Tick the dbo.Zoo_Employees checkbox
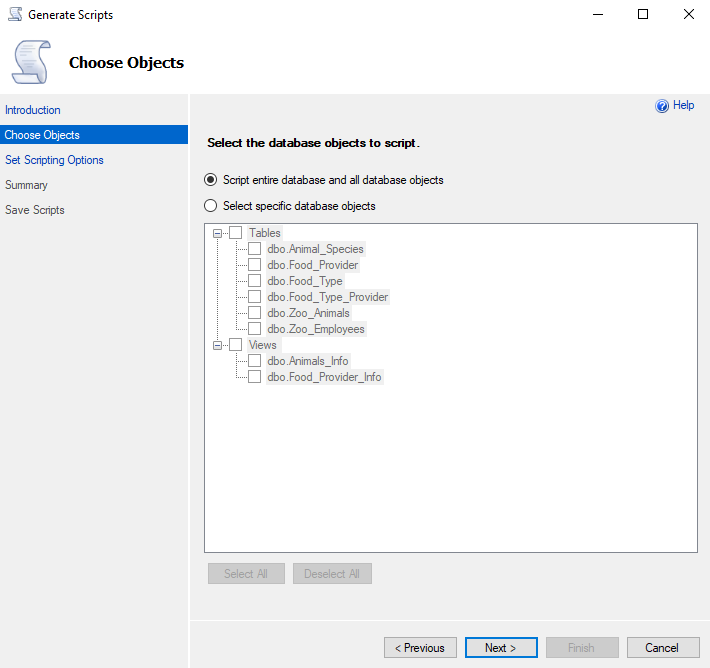The width and height of the screenshot is (710, 668). (x=254, y=329)
